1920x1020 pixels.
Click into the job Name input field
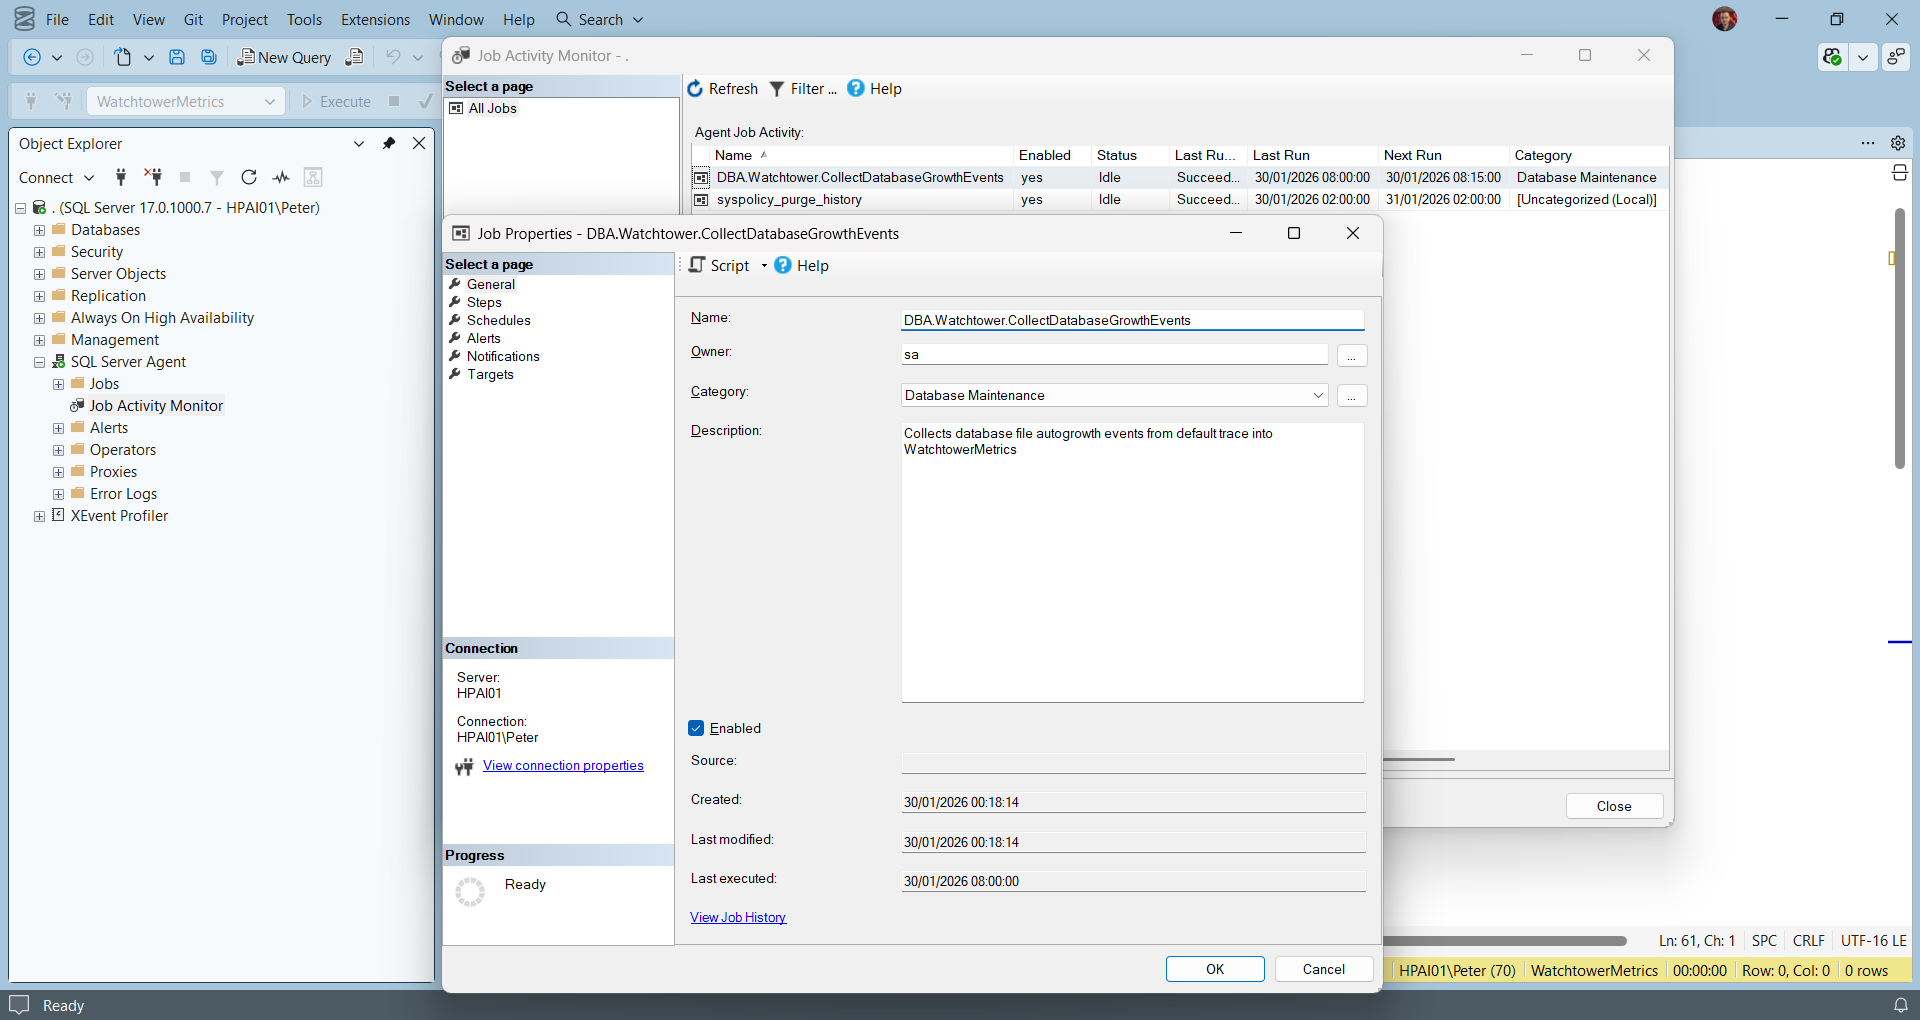(x=1131, y=320)
